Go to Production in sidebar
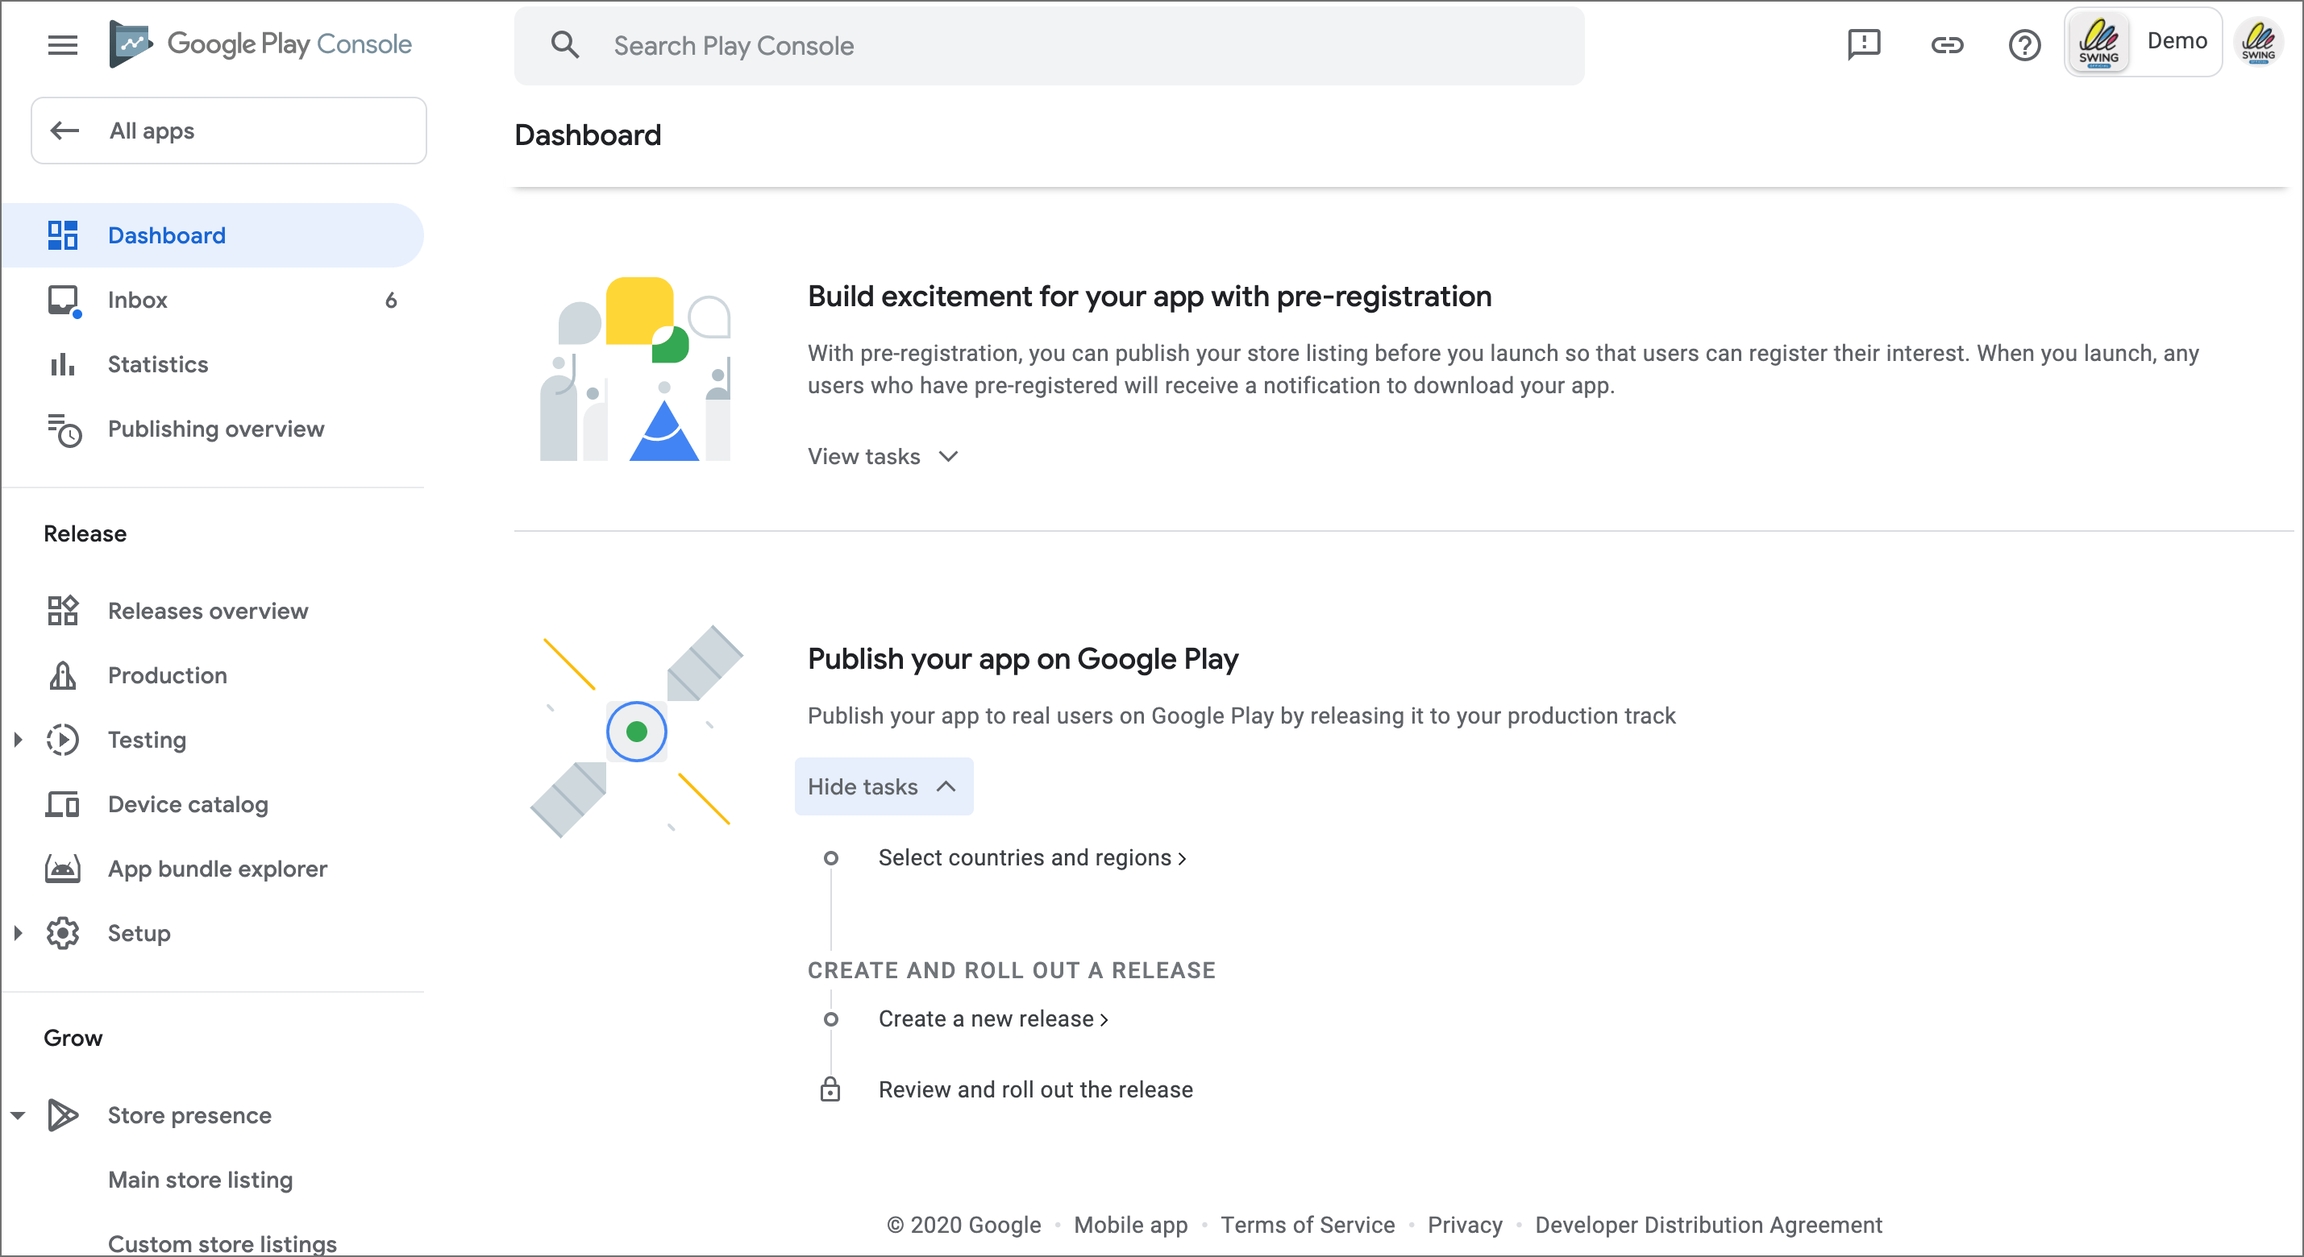This screenshot has height=1257, width=2304. point(213,675)
